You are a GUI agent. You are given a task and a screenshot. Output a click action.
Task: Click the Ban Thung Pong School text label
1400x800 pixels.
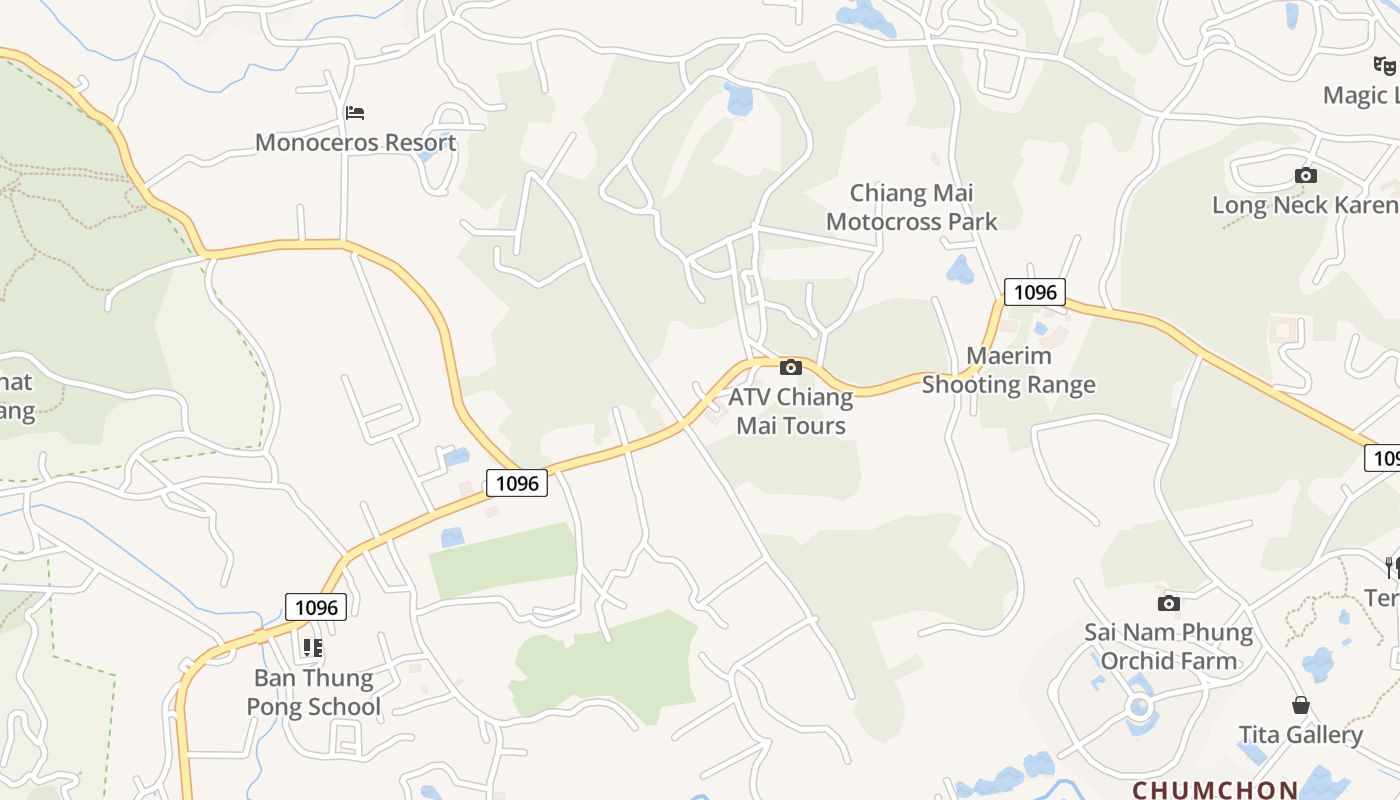(316, 692)
